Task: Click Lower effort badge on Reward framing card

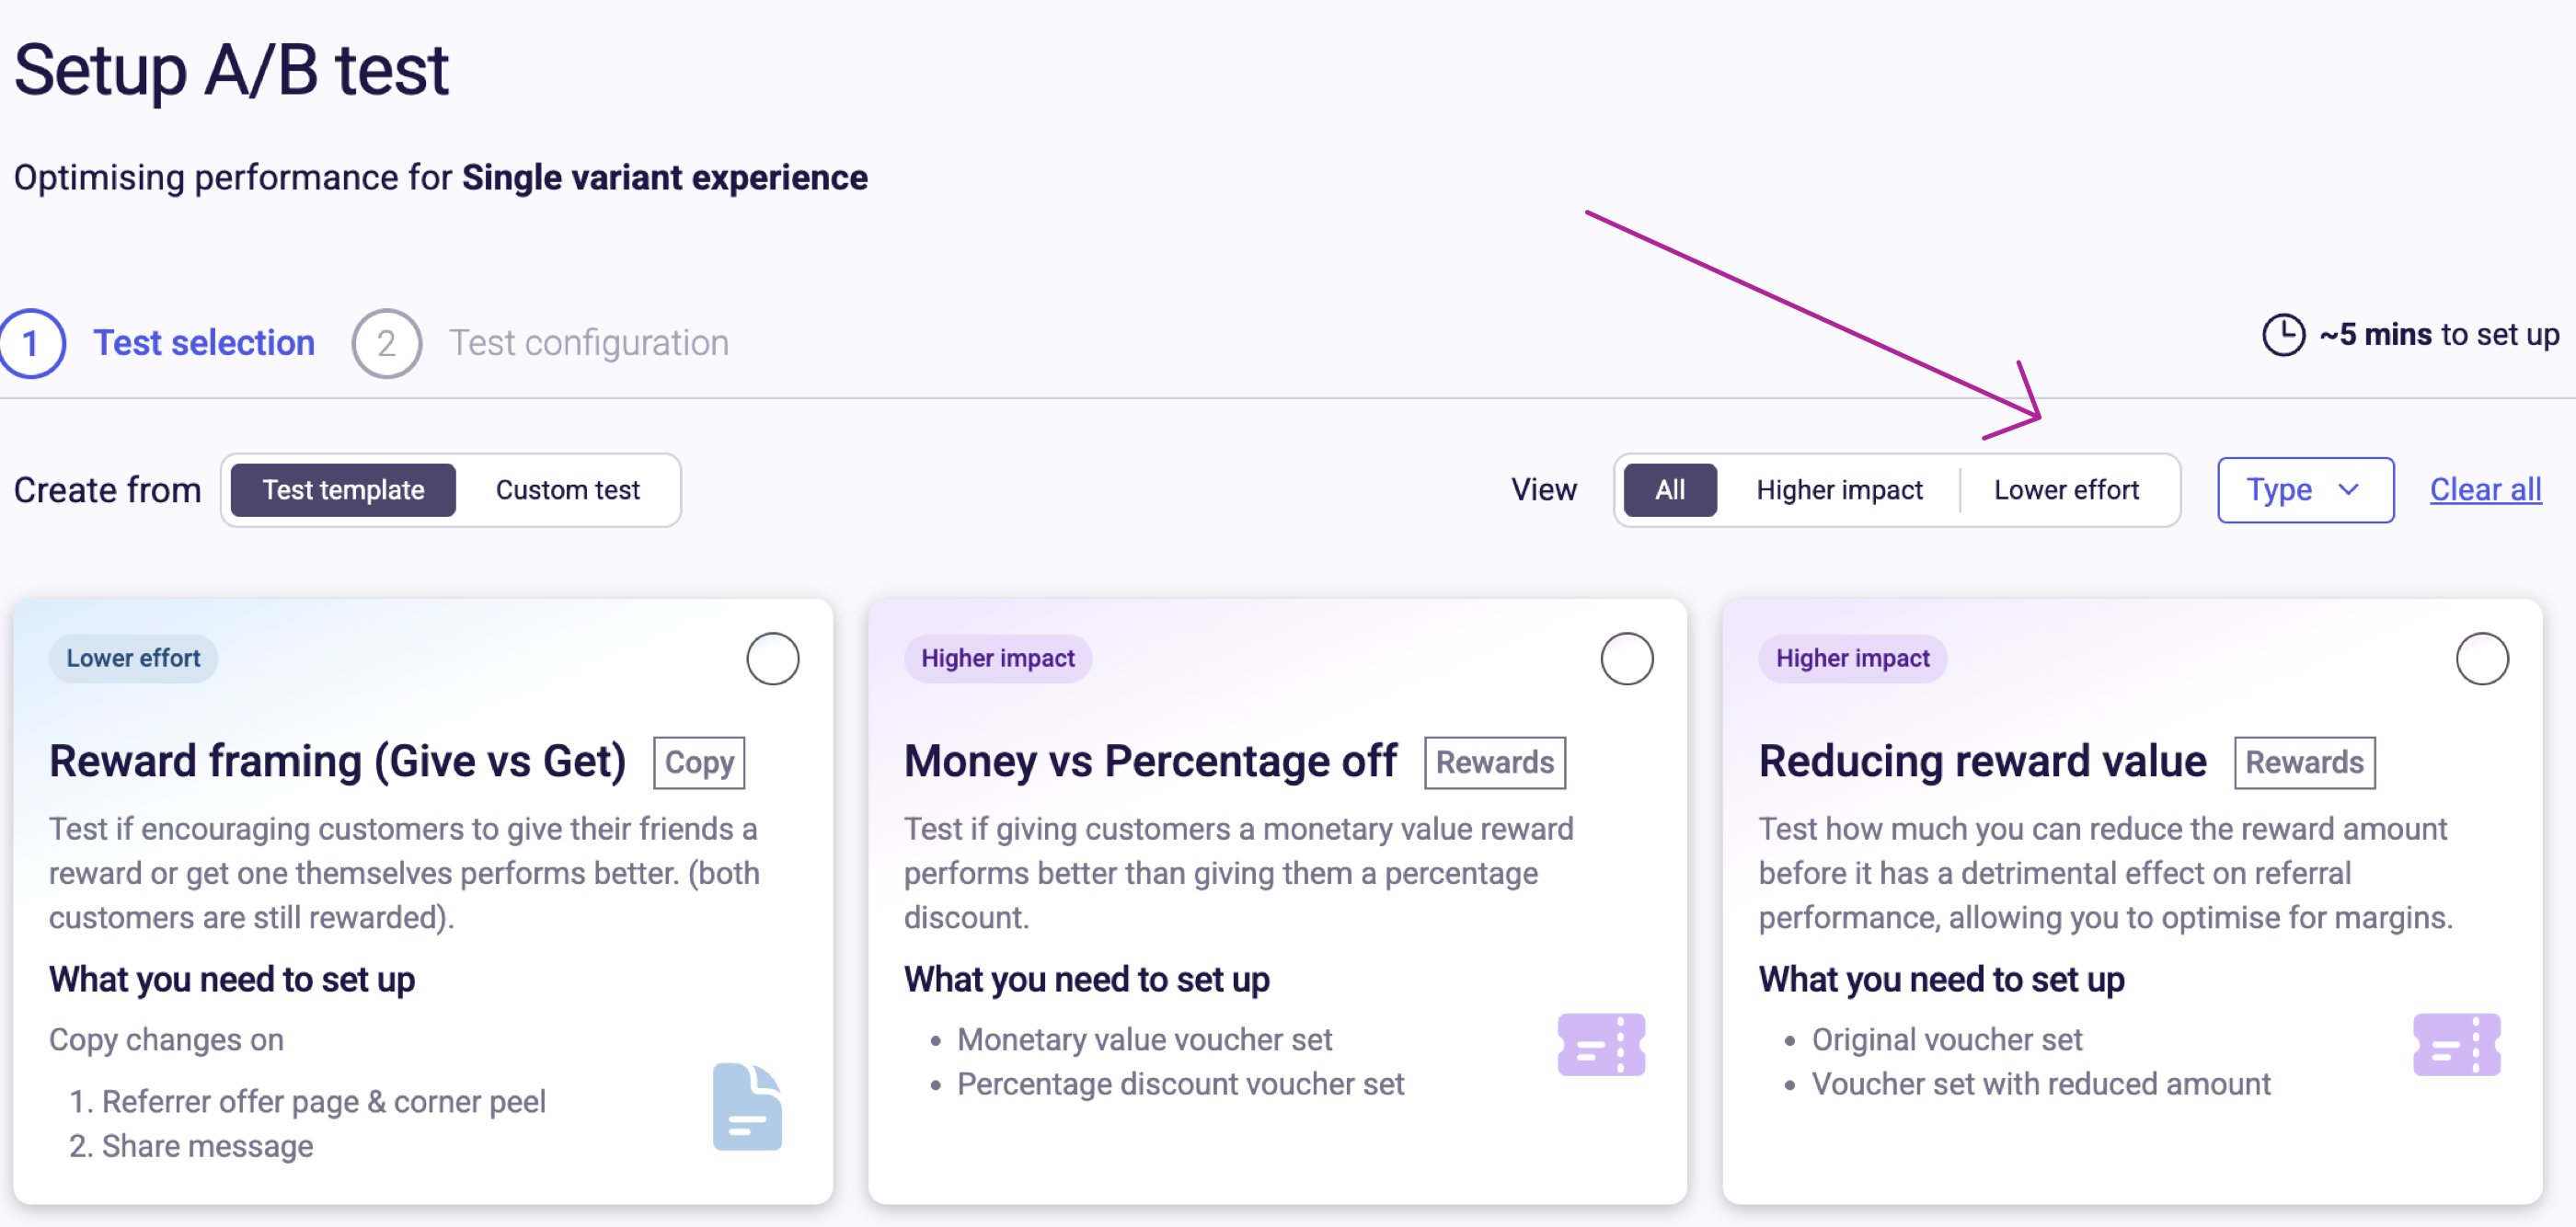Action: pyautogui.click(x=133, y=658)
